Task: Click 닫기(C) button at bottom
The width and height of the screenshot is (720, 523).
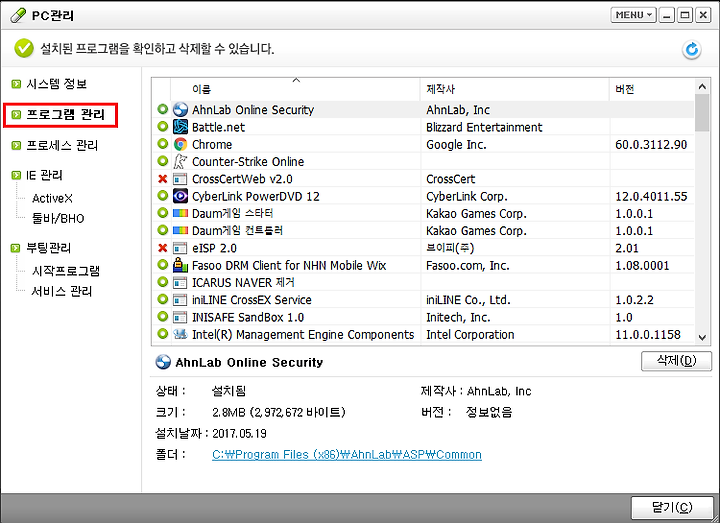Action: tap(672, 507)
